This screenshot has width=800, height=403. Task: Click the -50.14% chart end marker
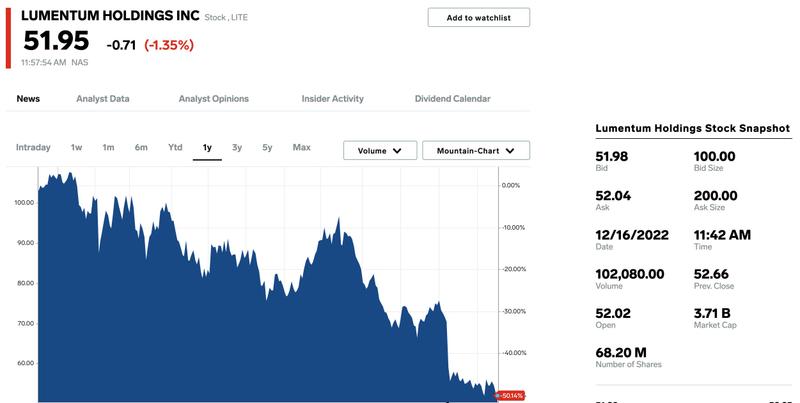(511, 396)
